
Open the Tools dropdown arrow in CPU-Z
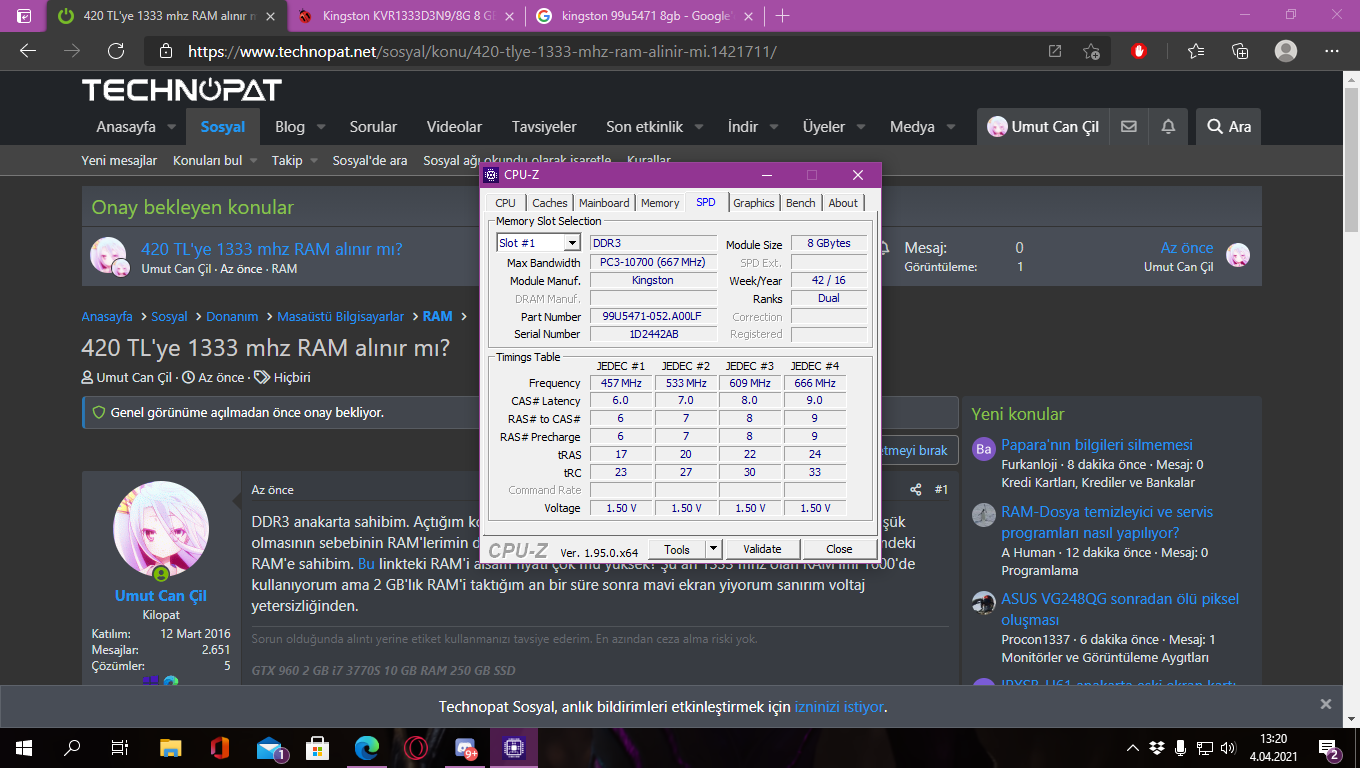click(713, 549)
